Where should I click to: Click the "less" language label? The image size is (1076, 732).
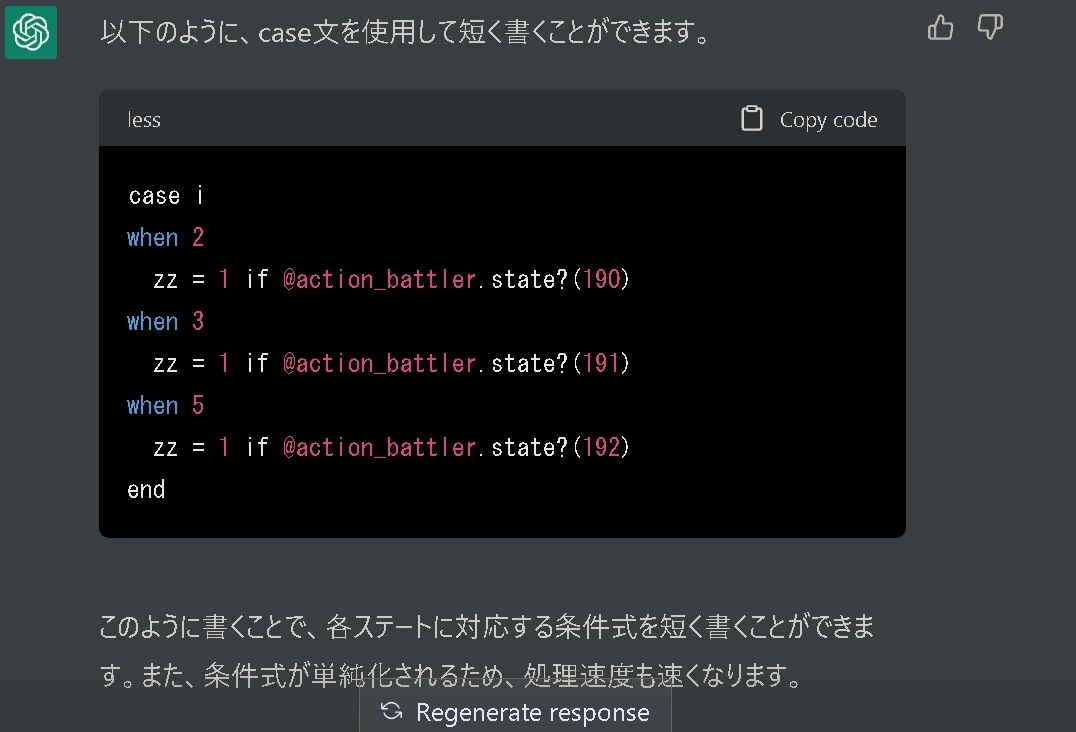pos(144,120)
